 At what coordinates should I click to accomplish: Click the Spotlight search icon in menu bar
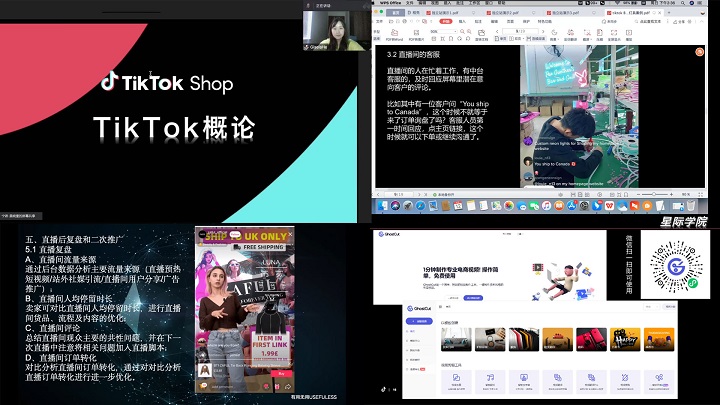coord(683,3)
